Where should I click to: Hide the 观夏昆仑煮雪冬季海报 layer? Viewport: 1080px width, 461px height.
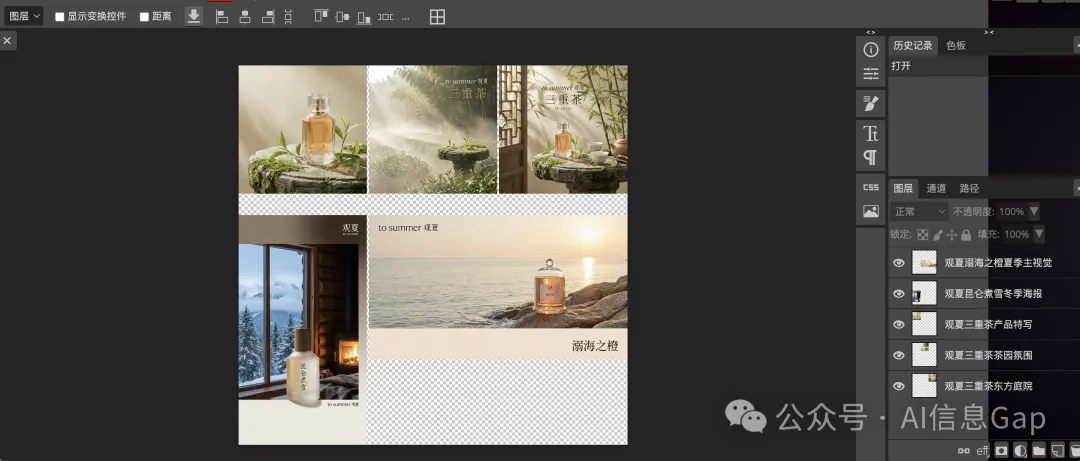(898, 294)
